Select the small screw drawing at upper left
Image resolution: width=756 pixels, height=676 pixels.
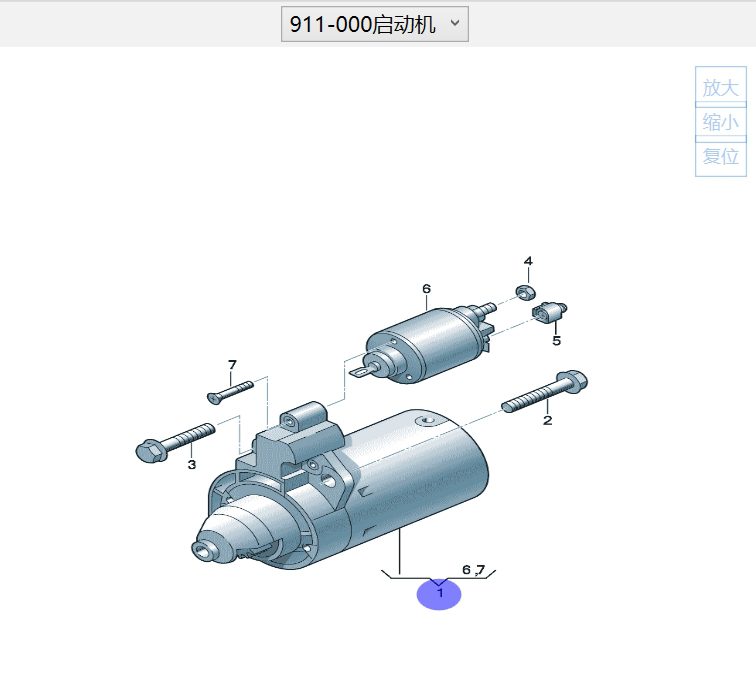tap(232, 391)
